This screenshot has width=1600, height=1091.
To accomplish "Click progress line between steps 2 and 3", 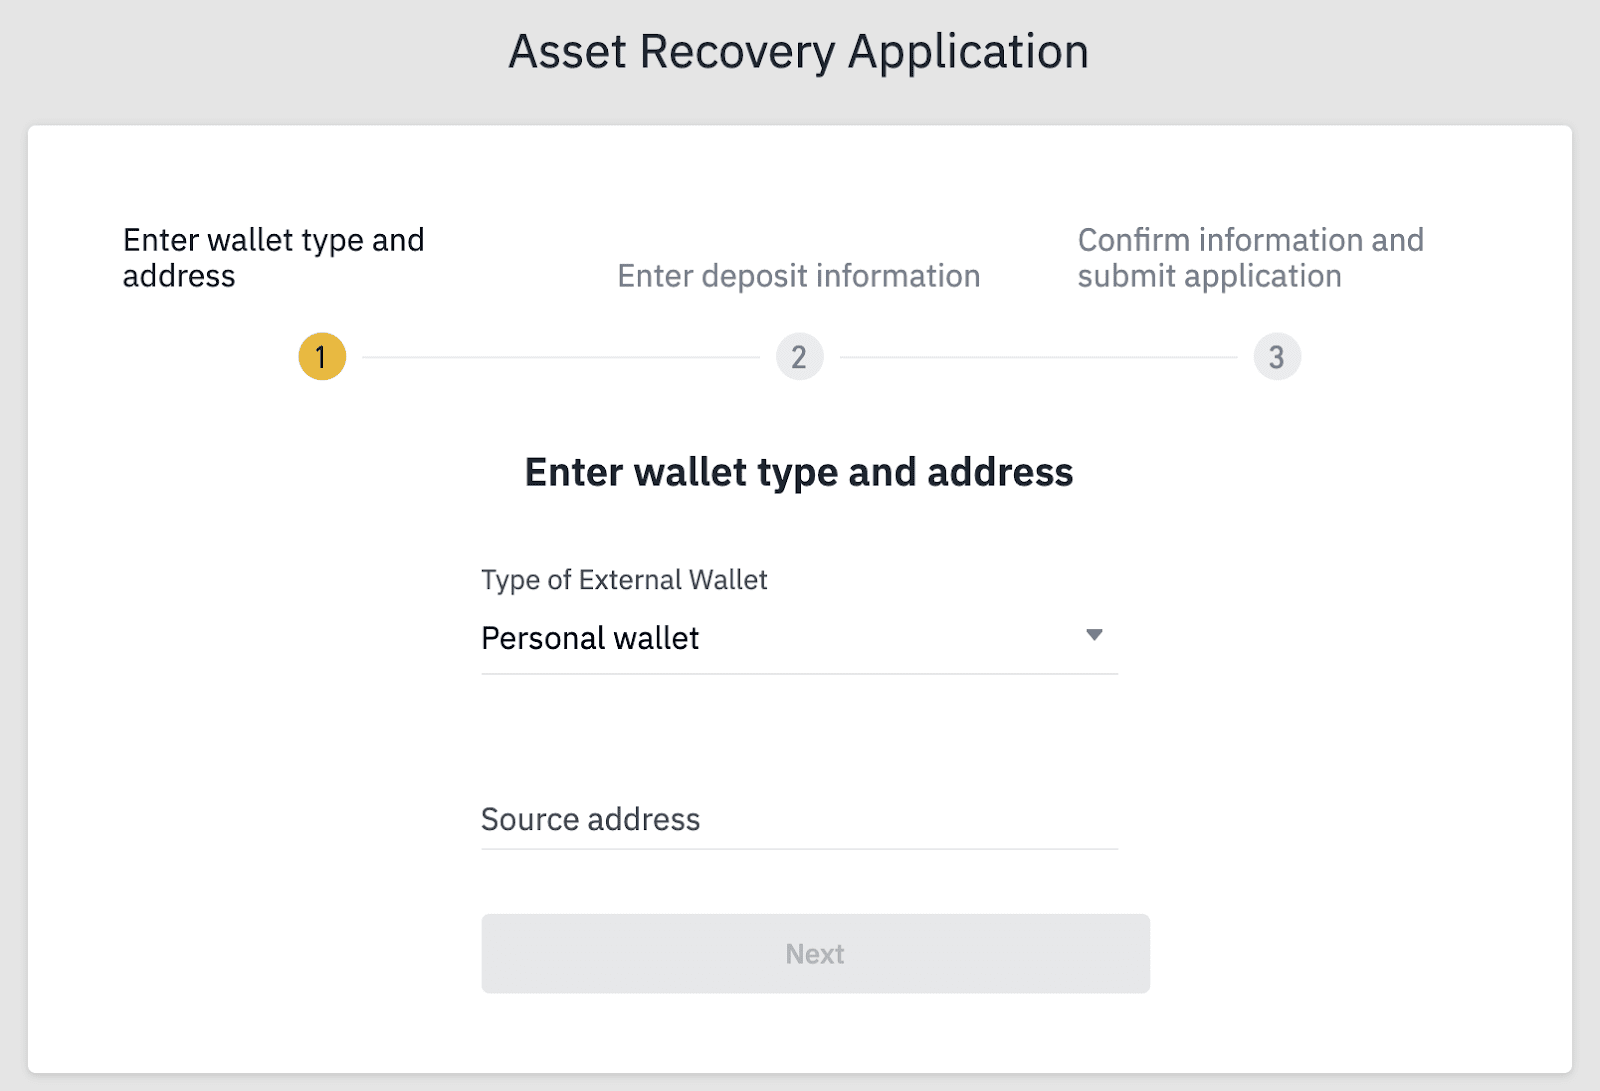I will click(1038, 357).
